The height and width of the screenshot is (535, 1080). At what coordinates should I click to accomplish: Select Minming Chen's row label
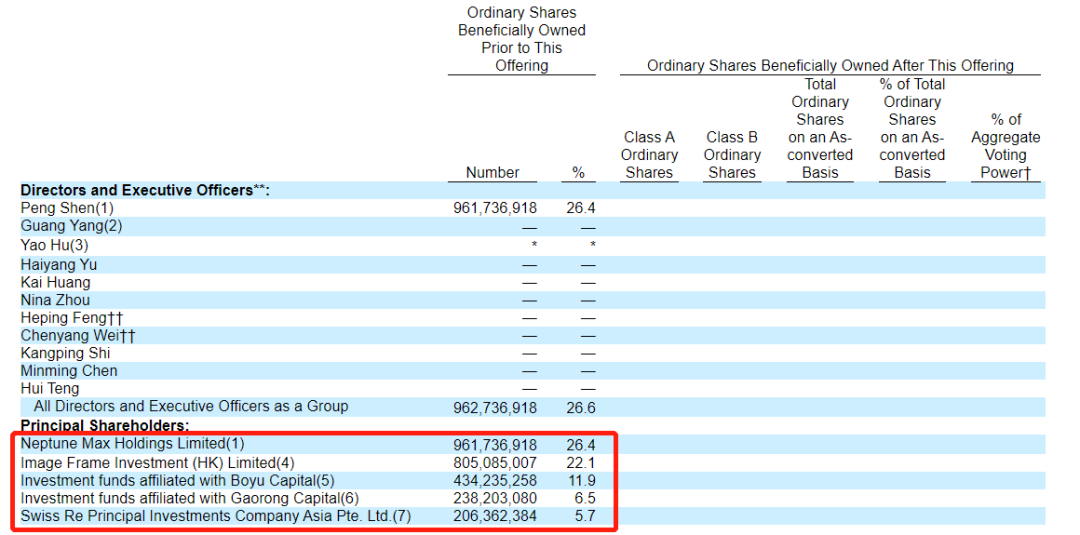click(x=69, y=371)
